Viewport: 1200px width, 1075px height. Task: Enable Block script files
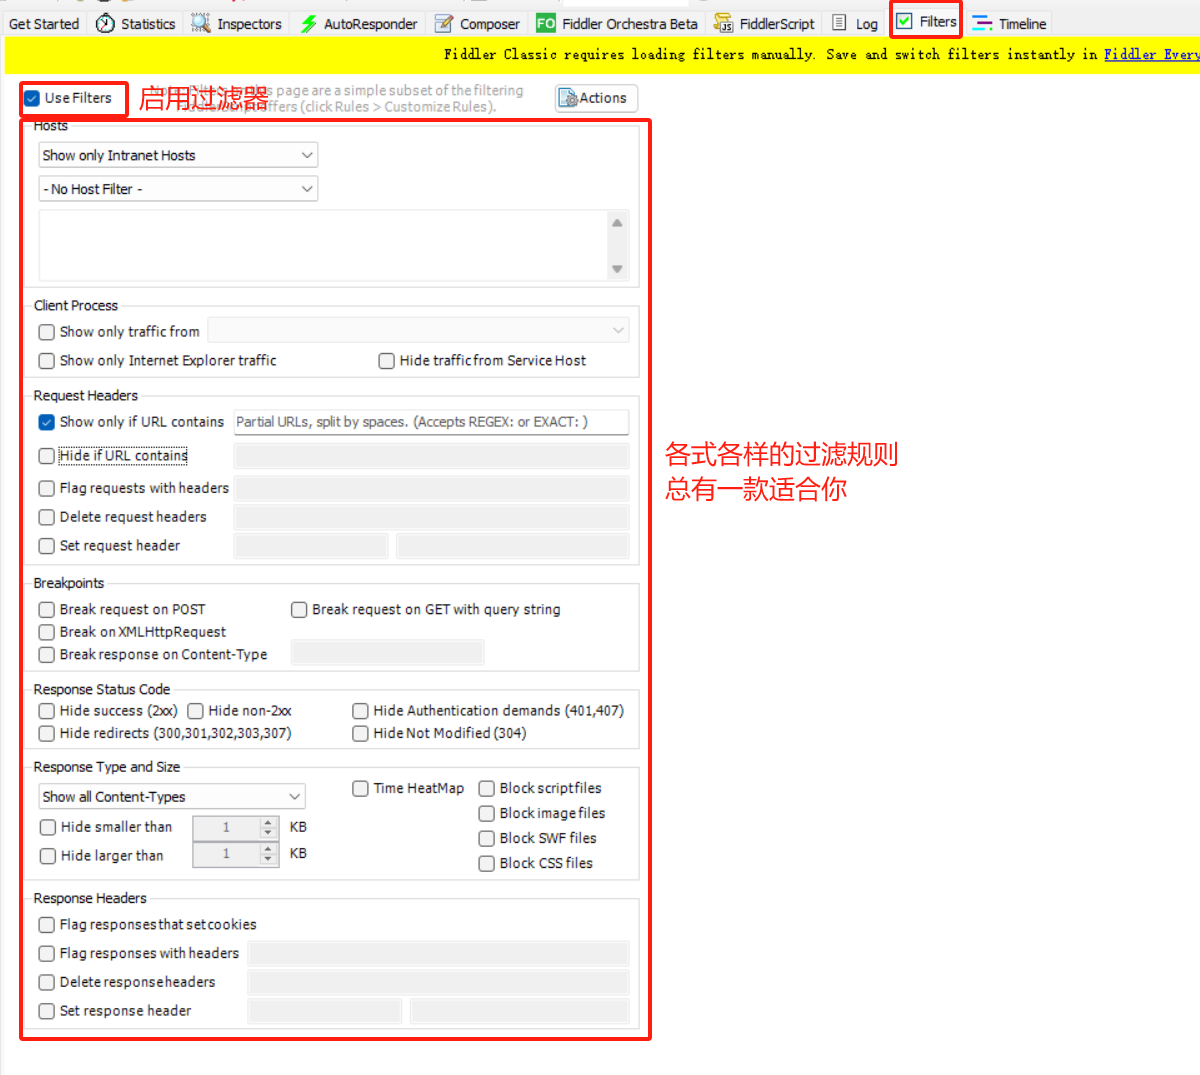pos(487,789)
